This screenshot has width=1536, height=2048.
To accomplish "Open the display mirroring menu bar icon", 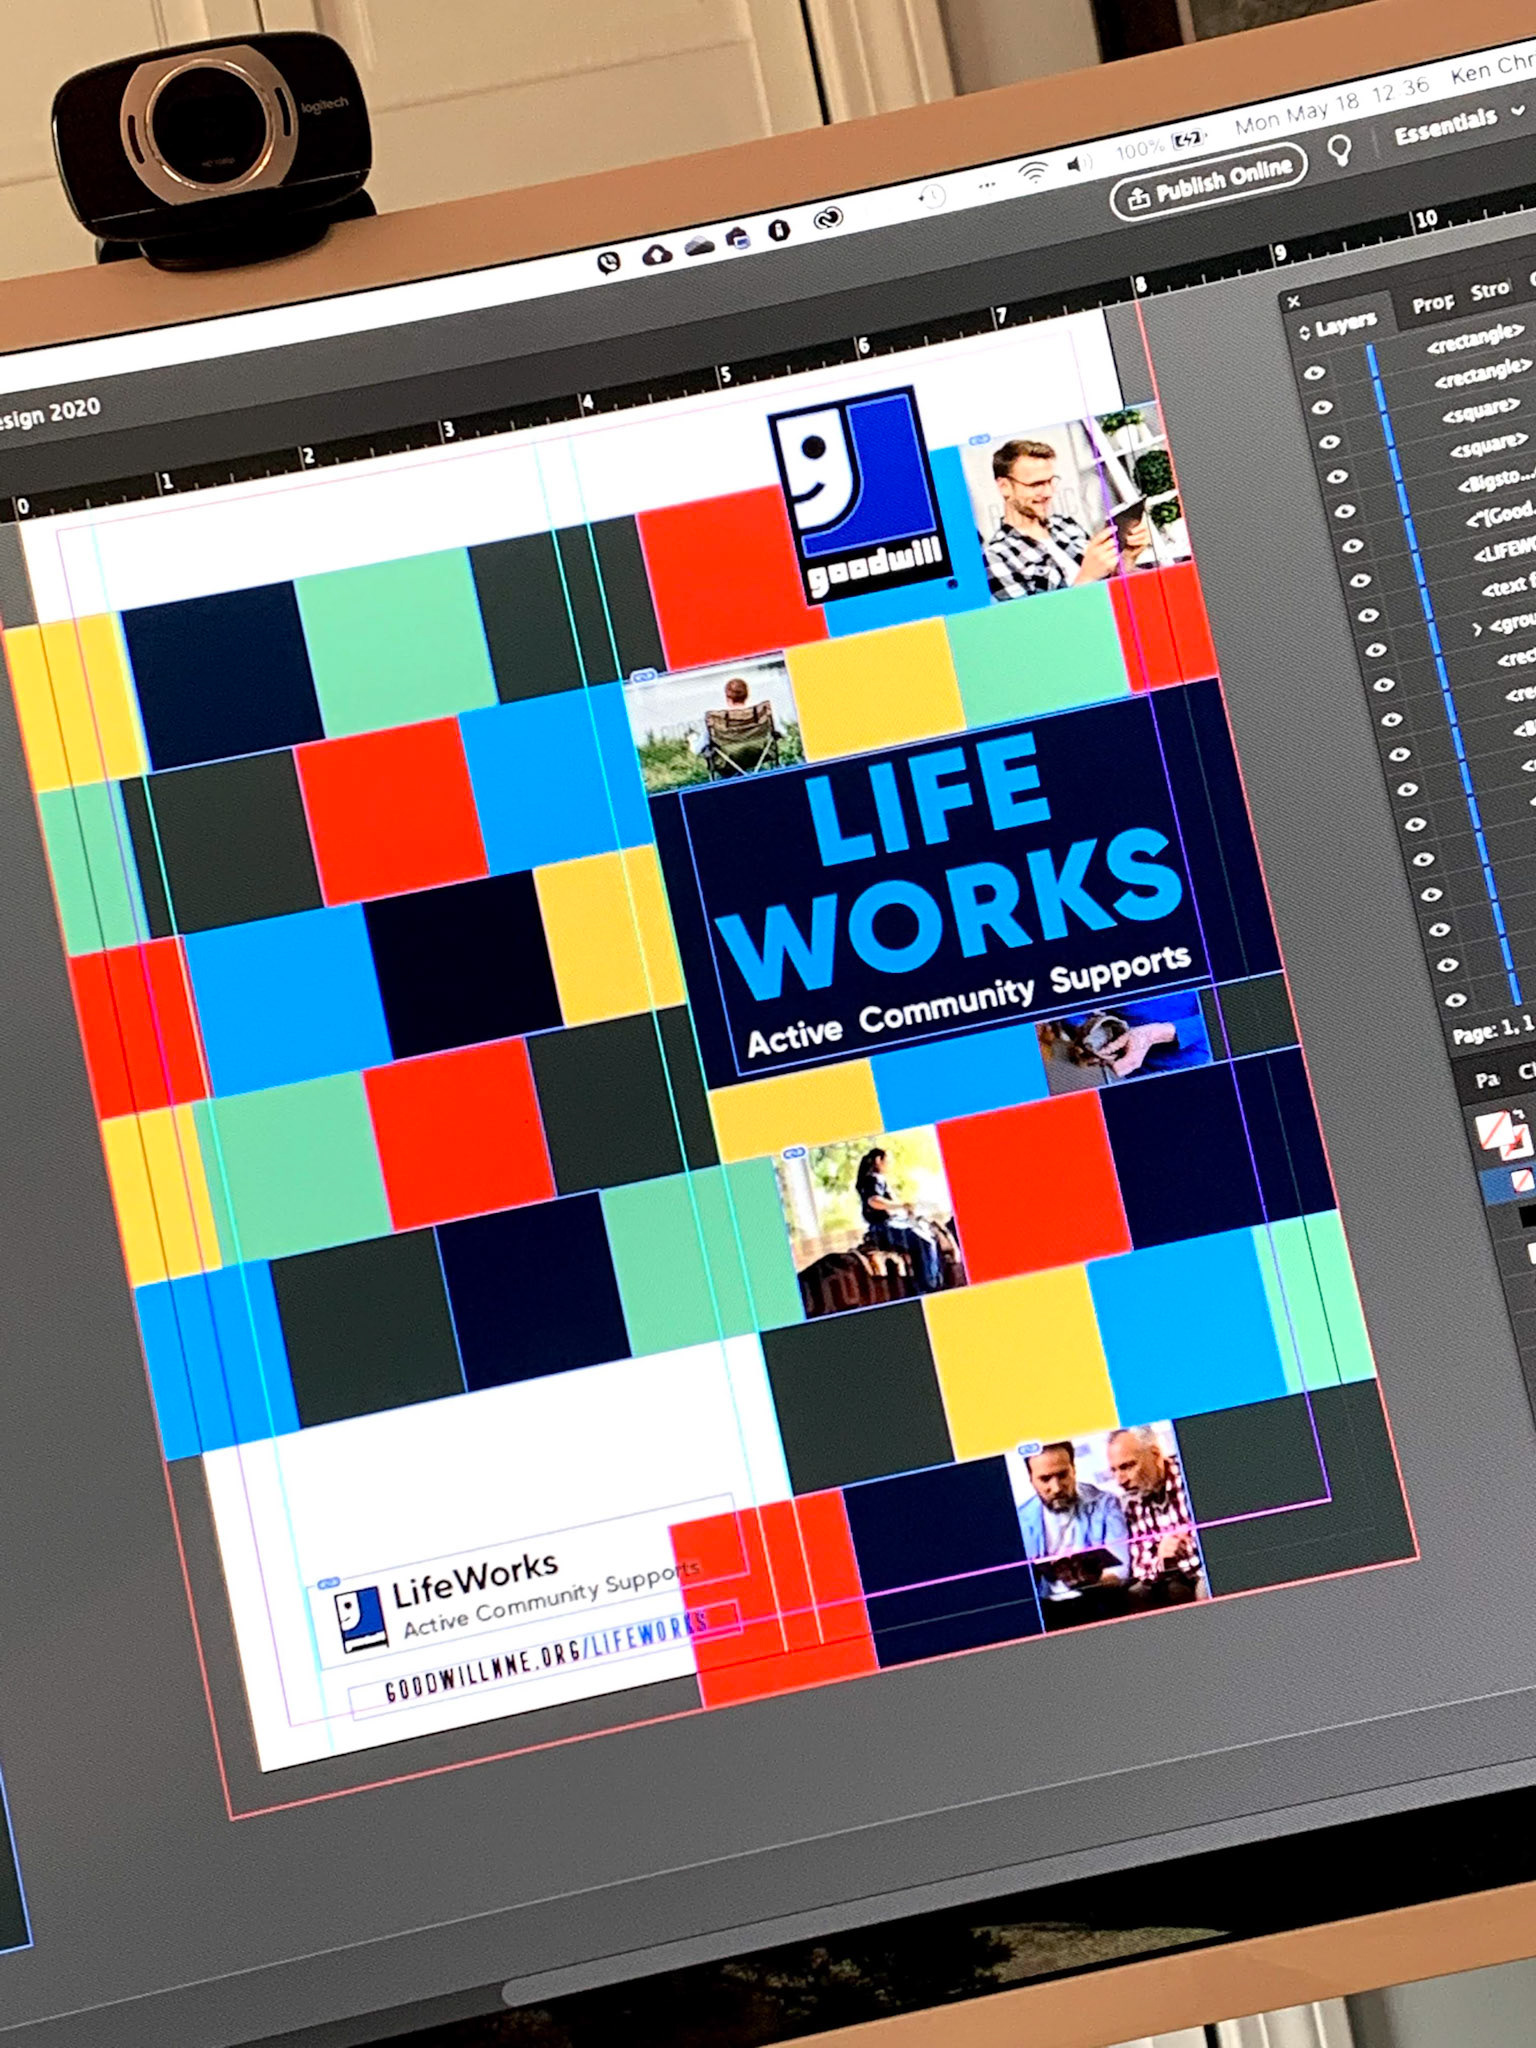I will 738,238.
